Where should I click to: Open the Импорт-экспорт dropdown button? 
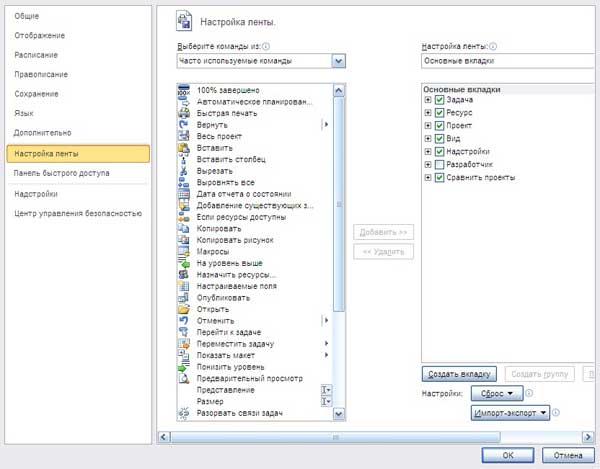pos(510,413)
